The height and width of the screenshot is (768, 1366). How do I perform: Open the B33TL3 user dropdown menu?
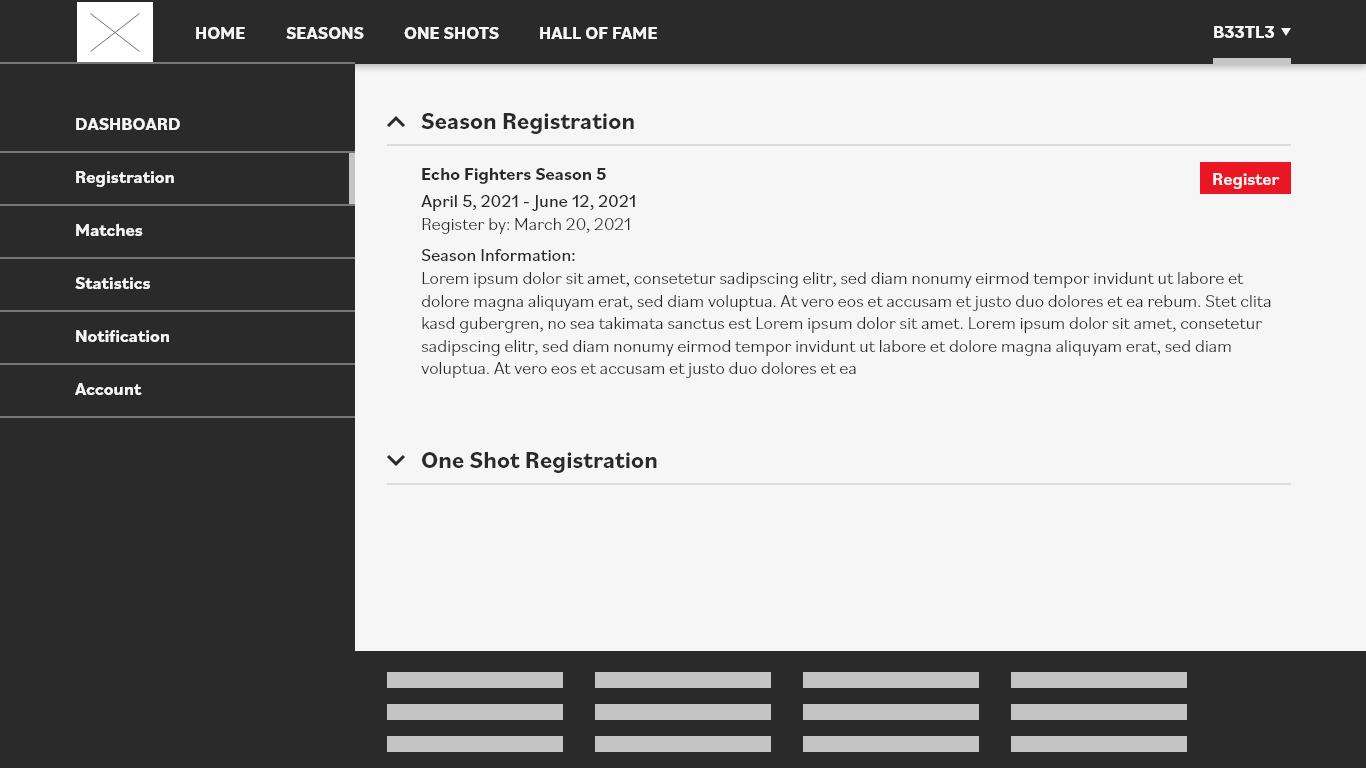tap(1252, 32)
